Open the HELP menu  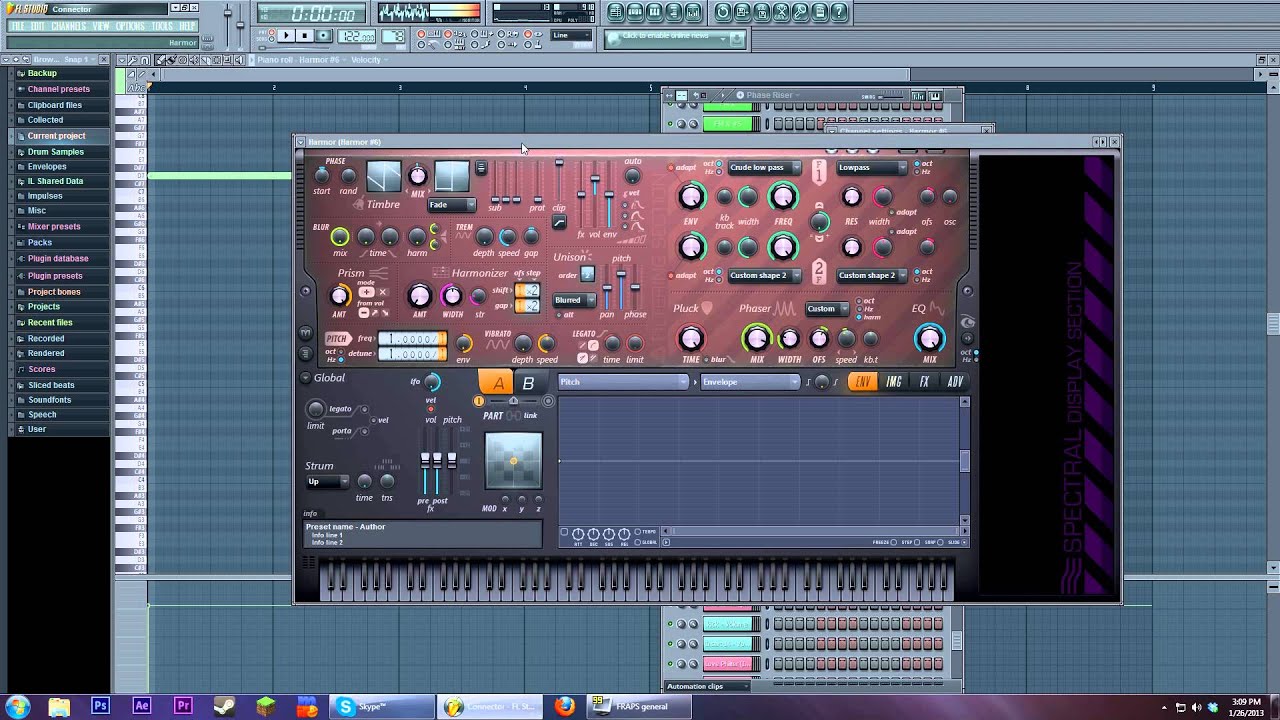pyautogui.click(x=187, y=26)
